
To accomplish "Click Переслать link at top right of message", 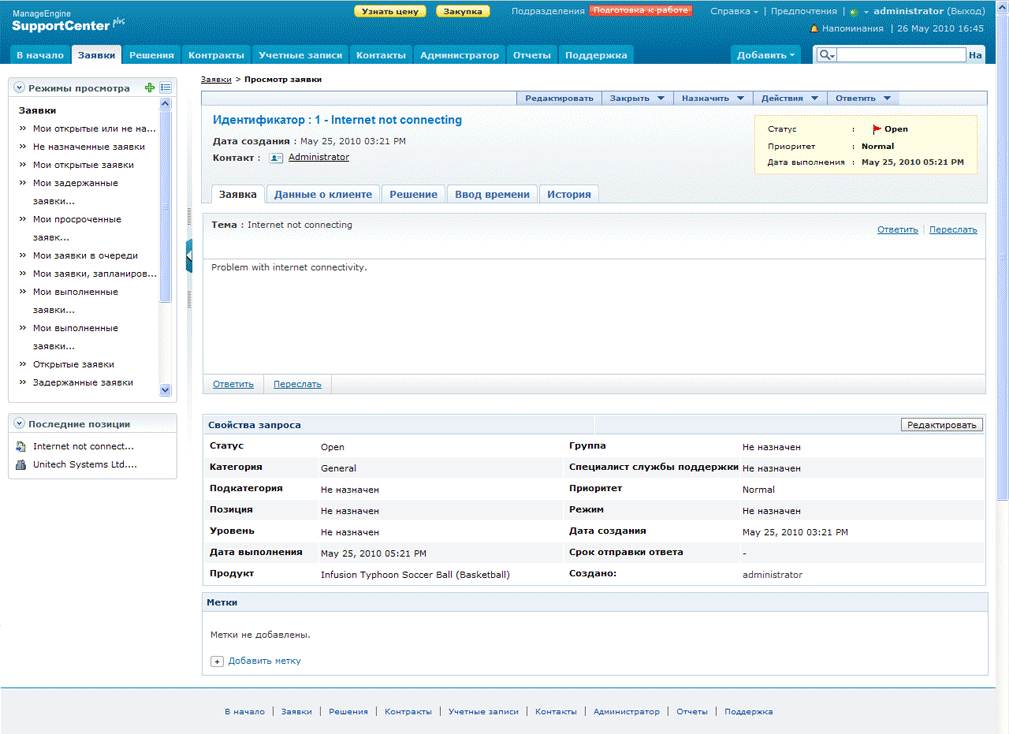I will (x=953, y=230).
